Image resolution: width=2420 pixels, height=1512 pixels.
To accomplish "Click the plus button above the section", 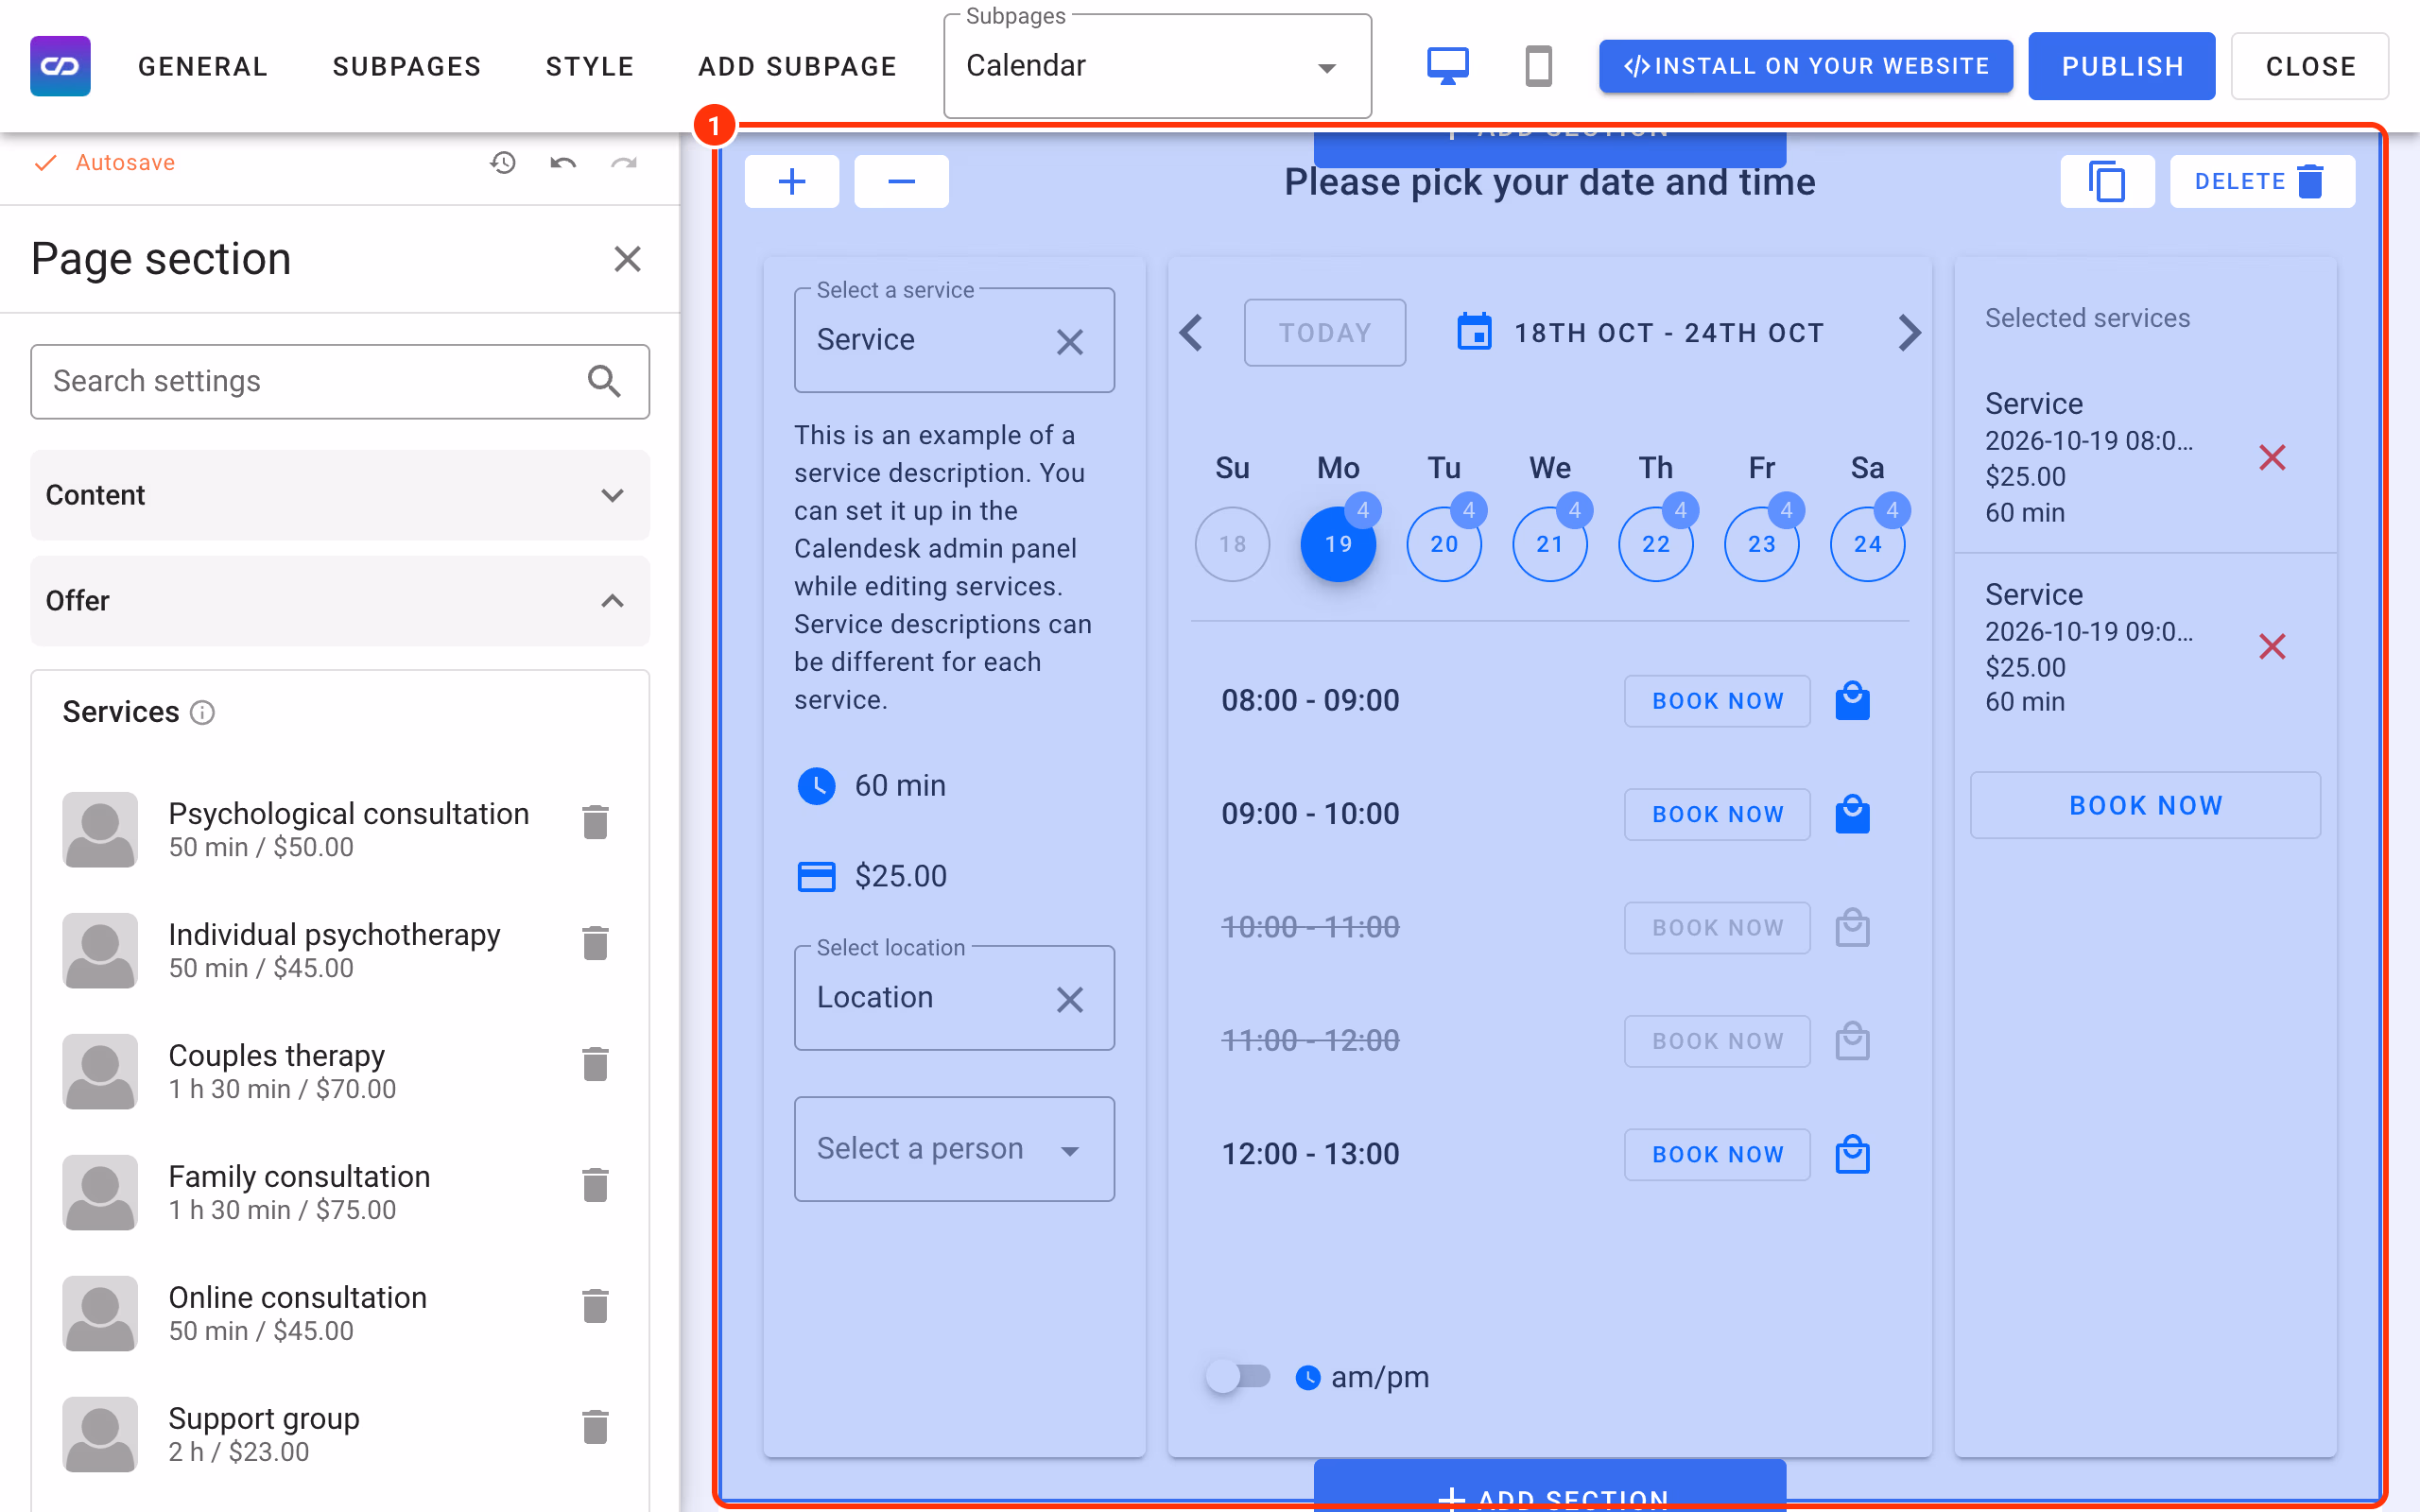I will coord(792,182).
